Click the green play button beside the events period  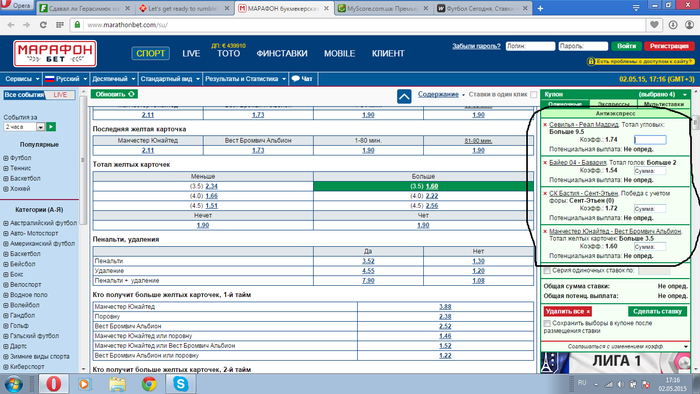pyautogui.click(x=51, y=127)
